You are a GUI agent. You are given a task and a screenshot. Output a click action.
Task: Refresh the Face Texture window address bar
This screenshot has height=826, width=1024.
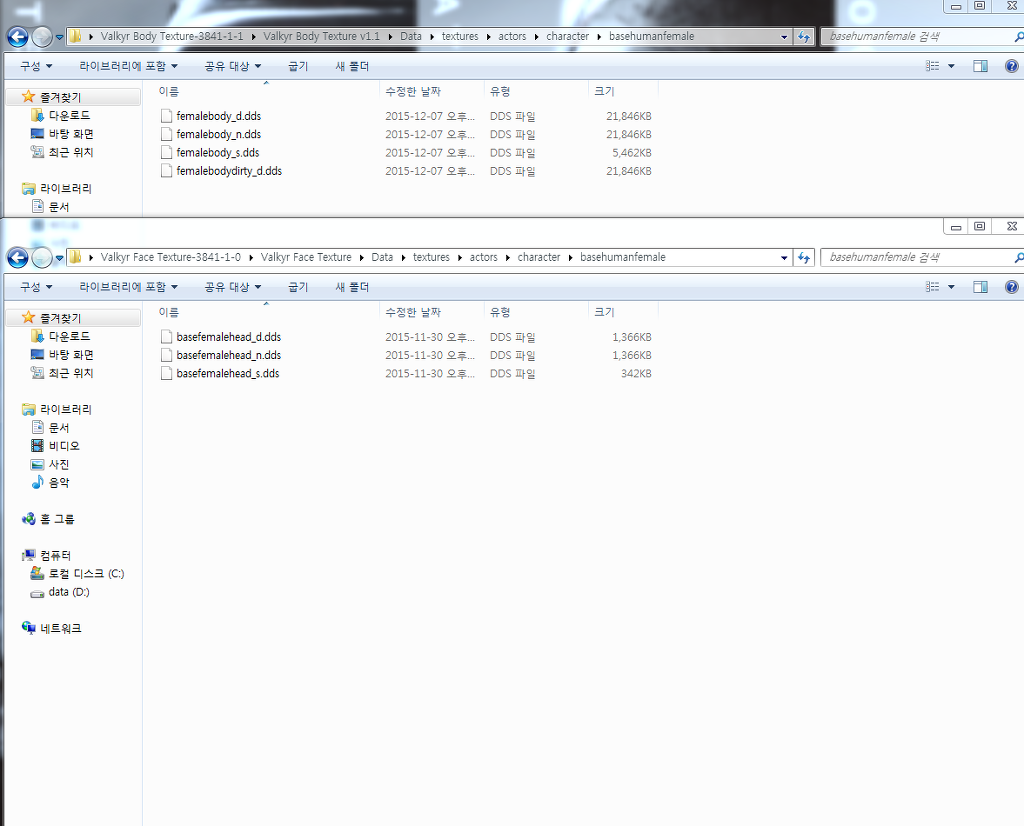pos(804,257)
